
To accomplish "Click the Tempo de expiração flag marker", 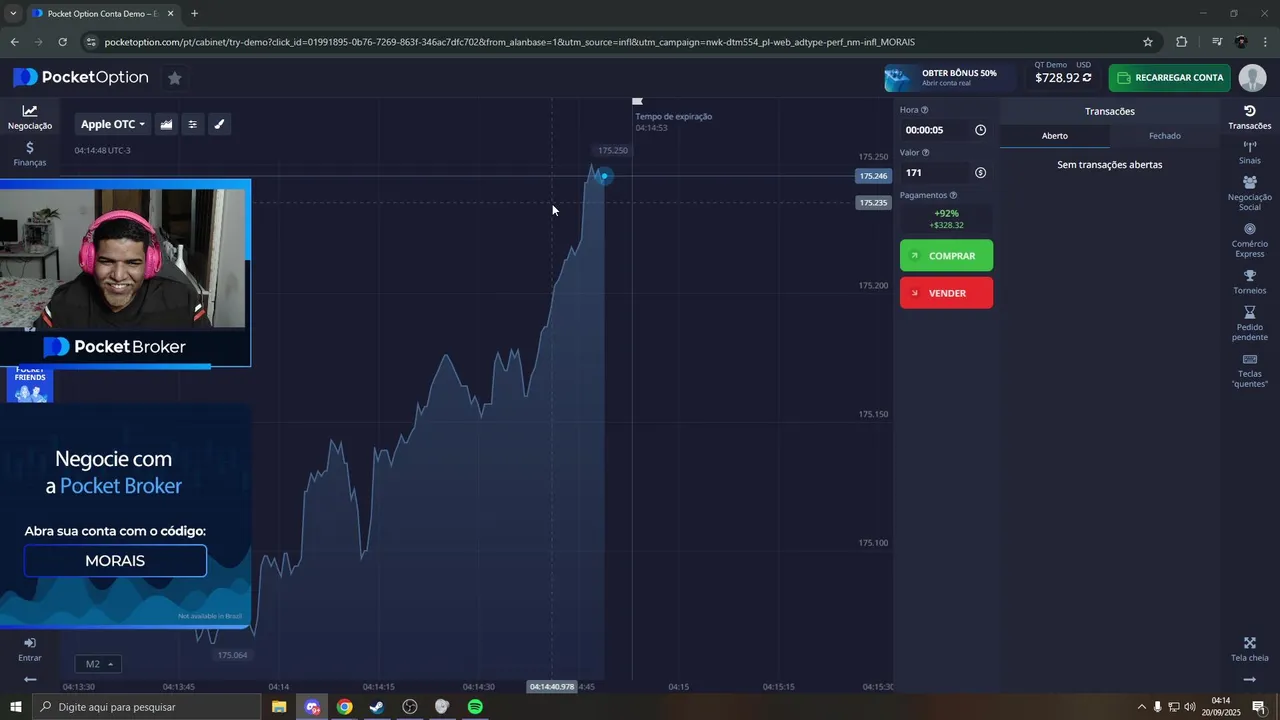I will pos(637,101).
